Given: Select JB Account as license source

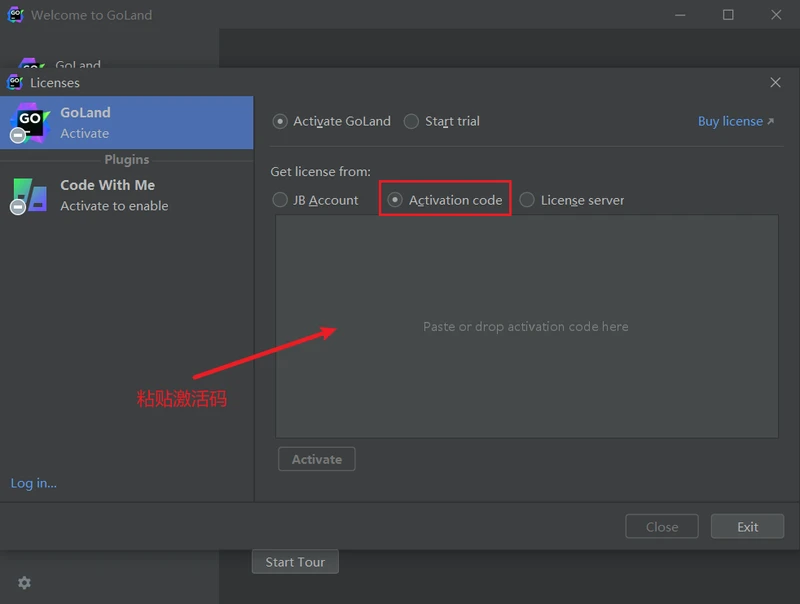Looking at the screenshot, I should click(280, 200).
